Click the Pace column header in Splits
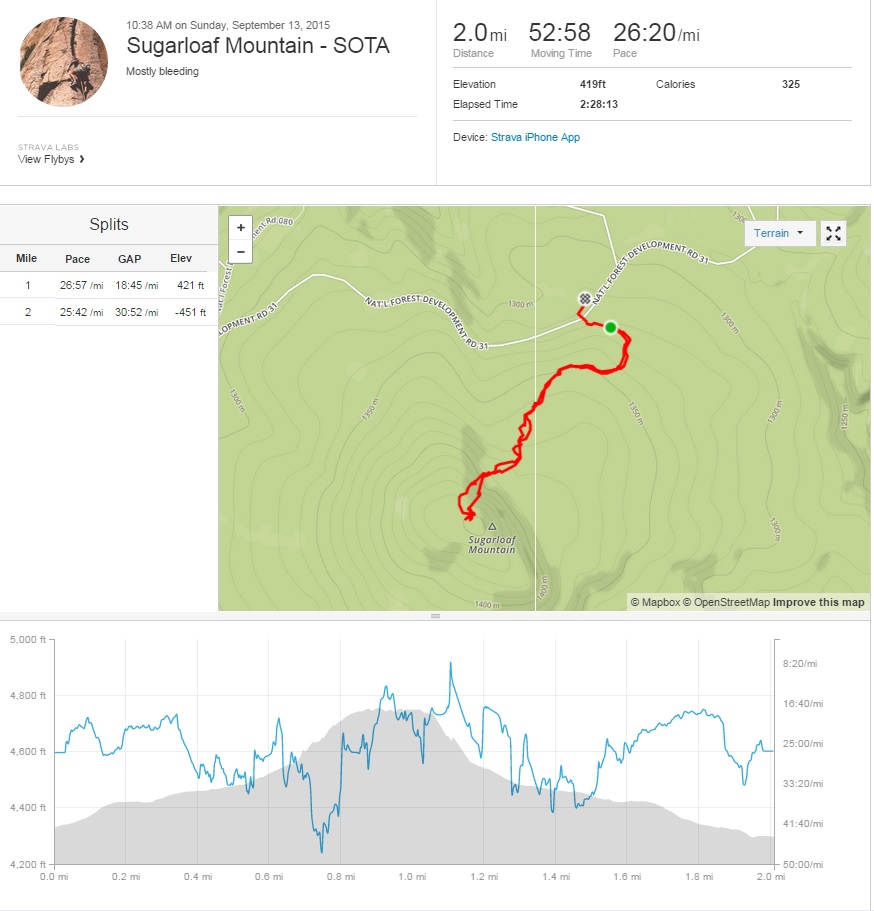The height and width of the screenshot is (911, 874). (78, 259)
